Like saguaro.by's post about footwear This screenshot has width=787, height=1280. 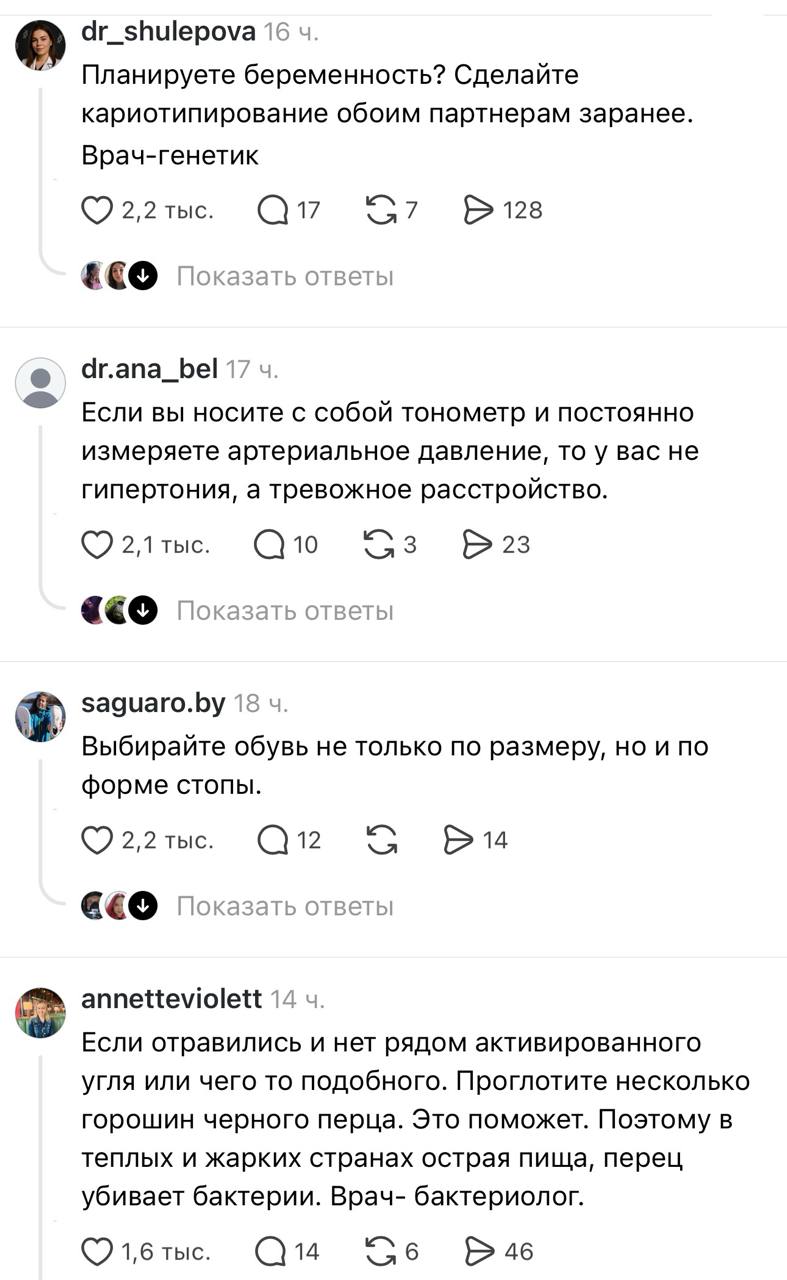point(97,840)
